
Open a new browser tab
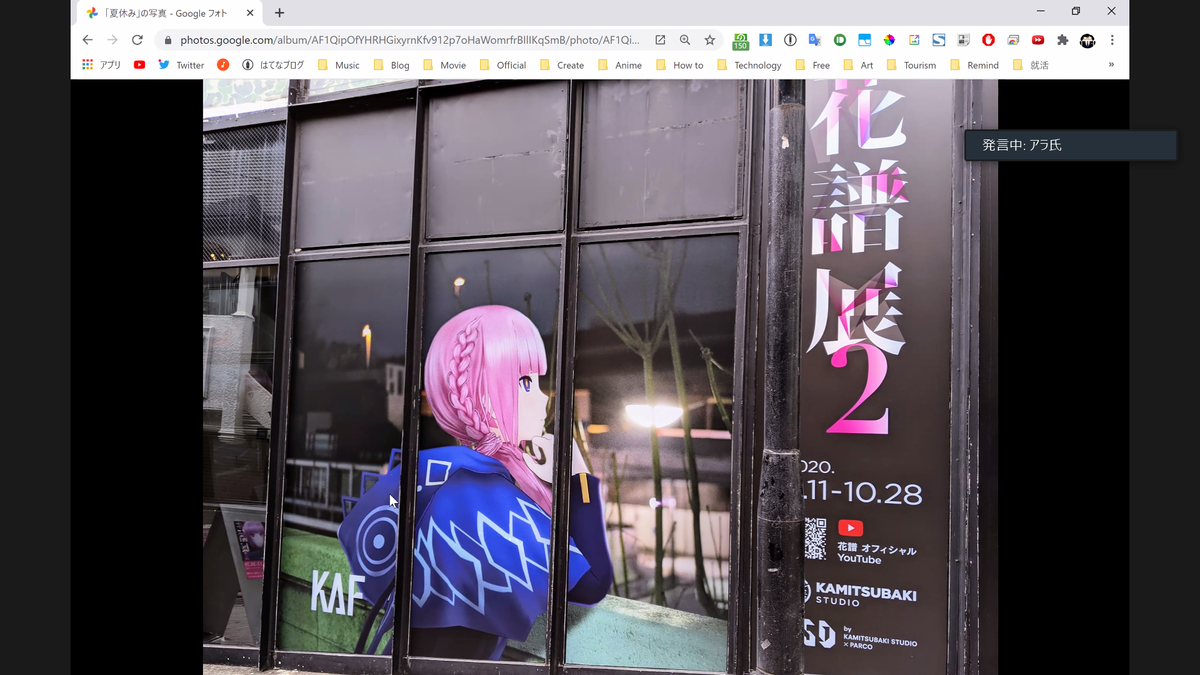tap(279, 13)
